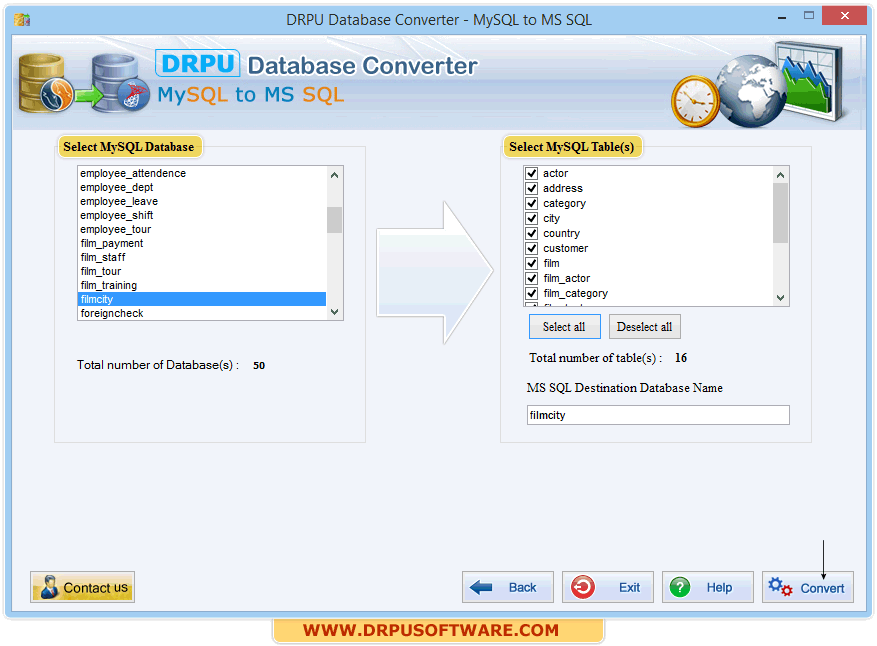Toggle the customer table checkbox
The width and height of the screenshot is (877, 646).
point(531,248)
